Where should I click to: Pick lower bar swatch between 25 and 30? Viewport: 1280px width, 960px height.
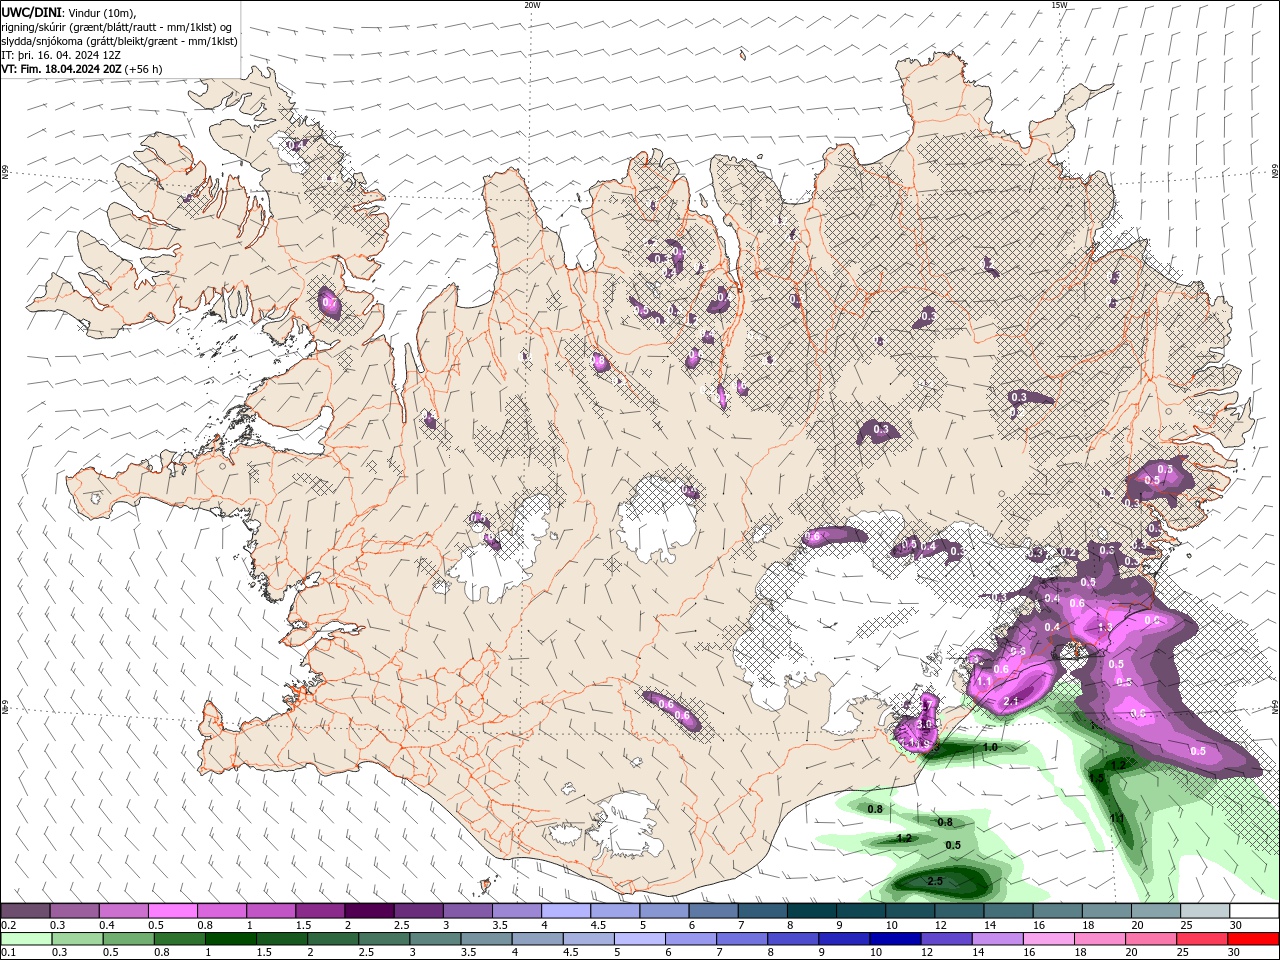click(x=1201, y=939)
